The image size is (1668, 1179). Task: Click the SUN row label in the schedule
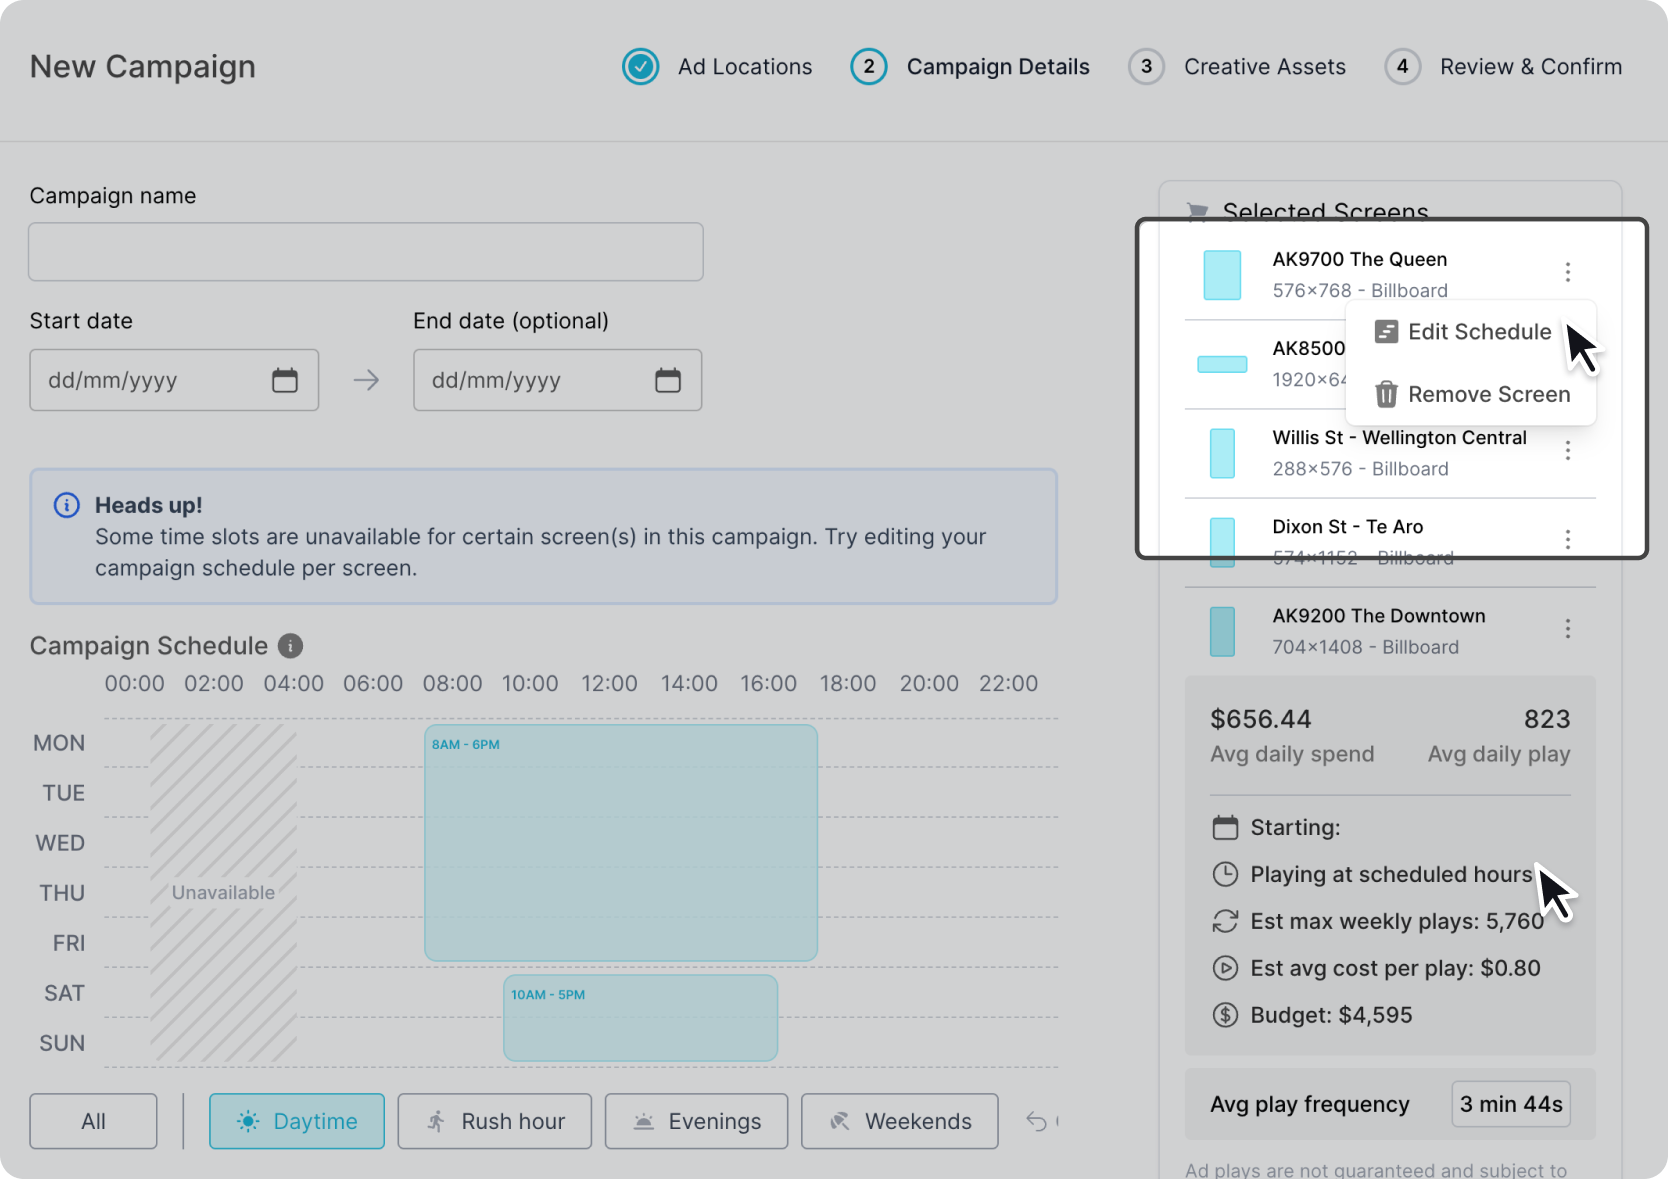(62, 1043)
